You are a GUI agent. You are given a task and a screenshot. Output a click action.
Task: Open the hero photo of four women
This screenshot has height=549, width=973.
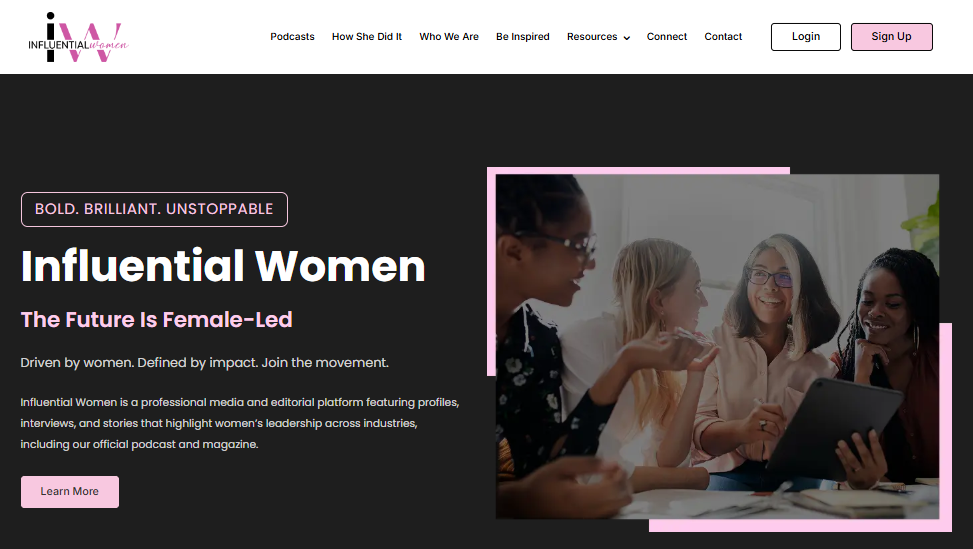[x=717, y=346]
